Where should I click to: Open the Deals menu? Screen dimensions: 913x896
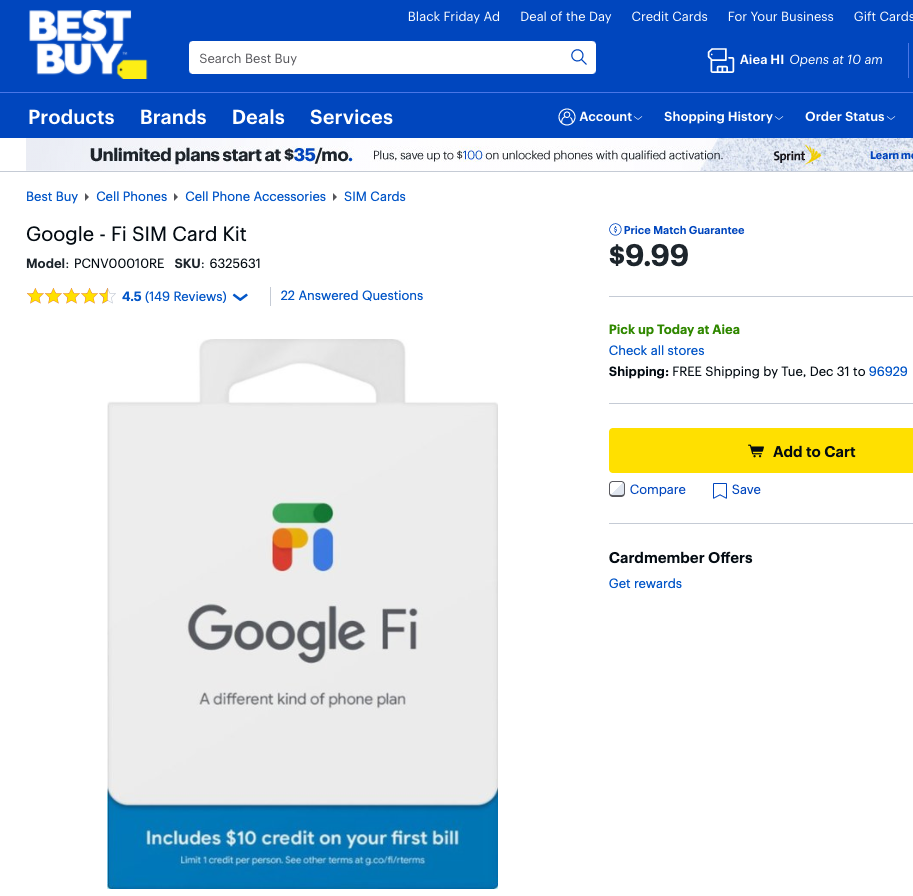[x=257, y=117]
